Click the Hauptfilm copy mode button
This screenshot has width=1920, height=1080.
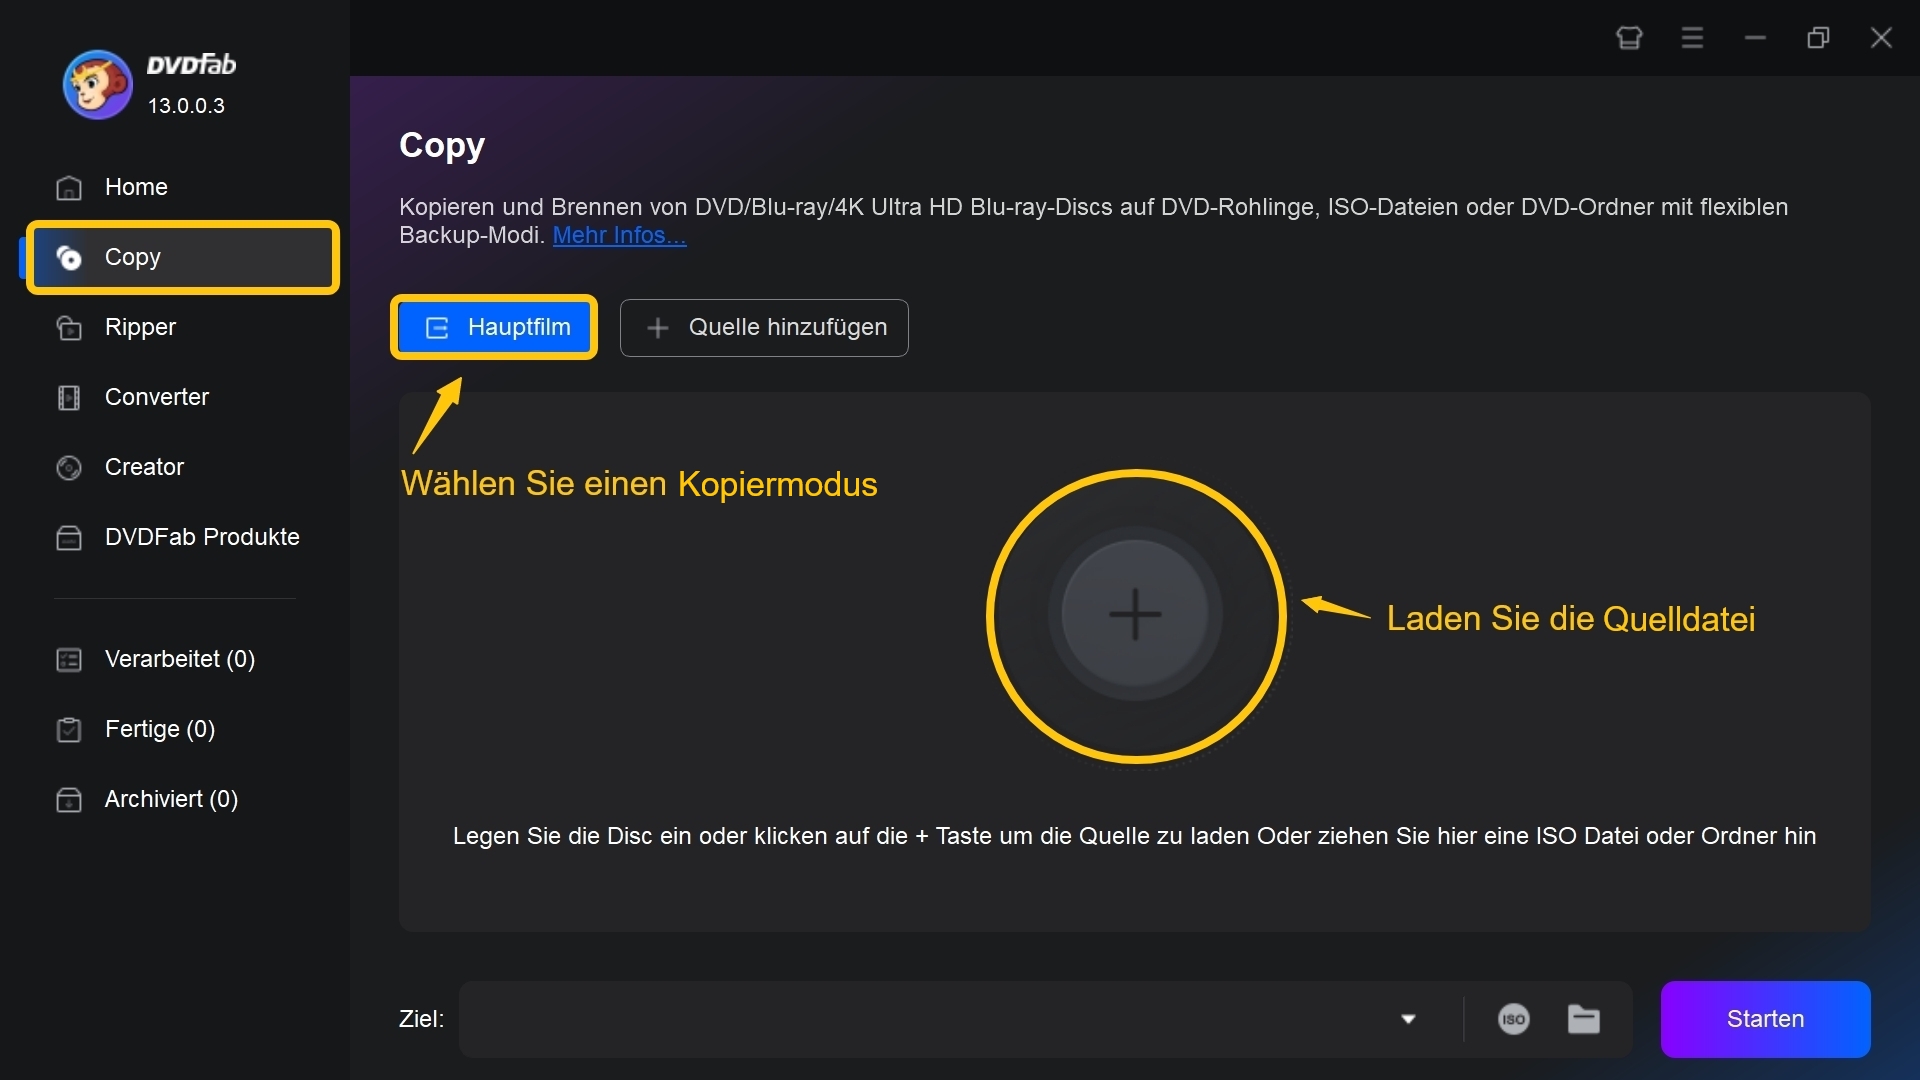496,326
